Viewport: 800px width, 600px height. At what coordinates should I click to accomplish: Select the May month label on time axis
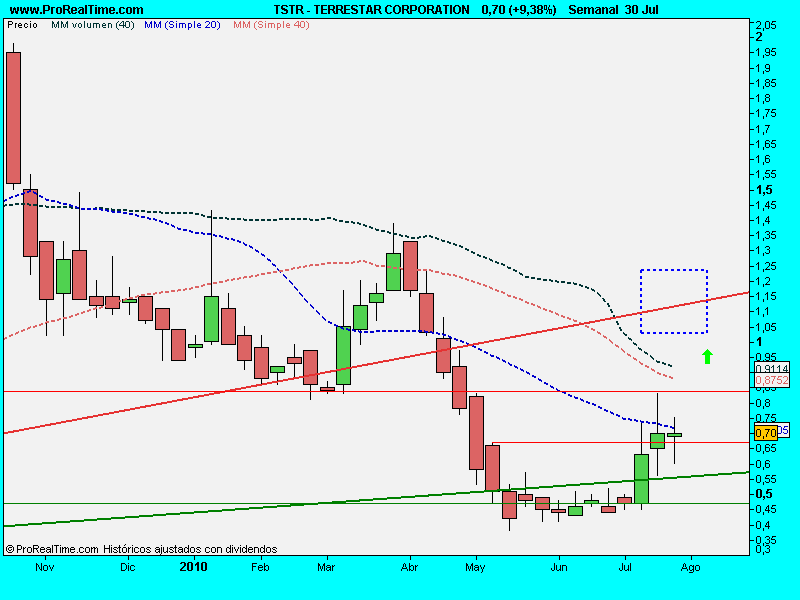pyautogui.click(x=475, y=567)
